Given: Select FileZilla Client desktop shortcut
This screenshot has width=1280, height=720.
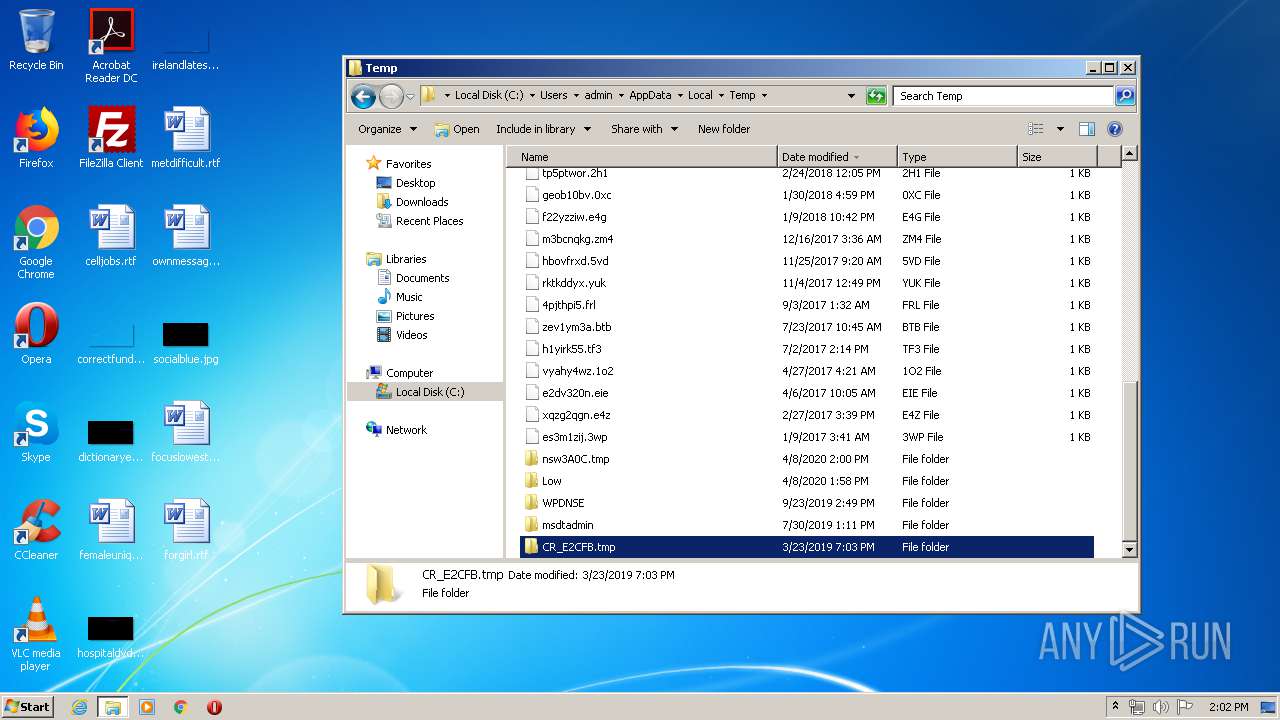Looking at the screenshot, I should 111,138.
